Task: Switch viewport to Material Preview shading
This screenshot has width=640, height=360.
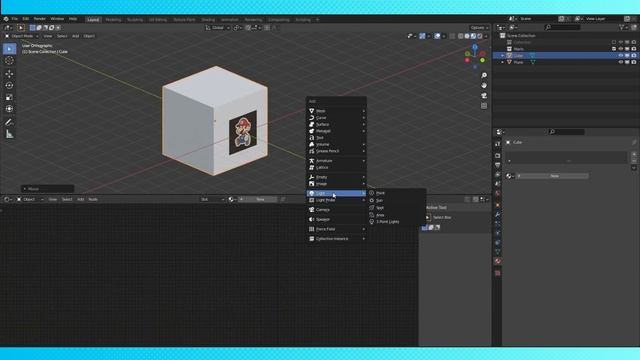Action: point(473,36)
